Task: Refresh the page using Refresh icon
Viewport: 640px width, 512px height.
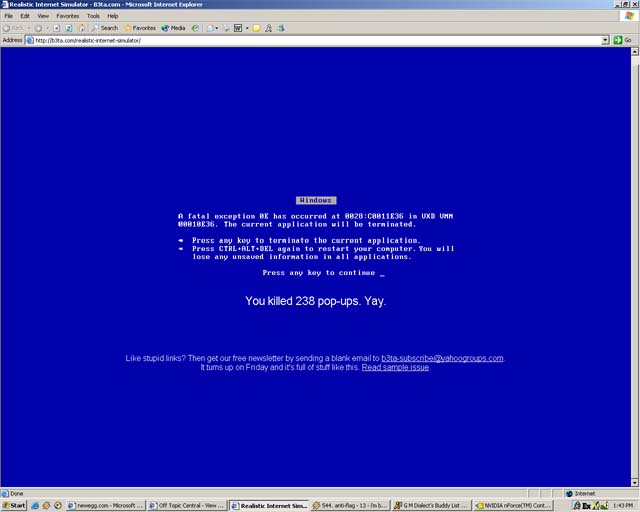Action: (x=69, y=28)
